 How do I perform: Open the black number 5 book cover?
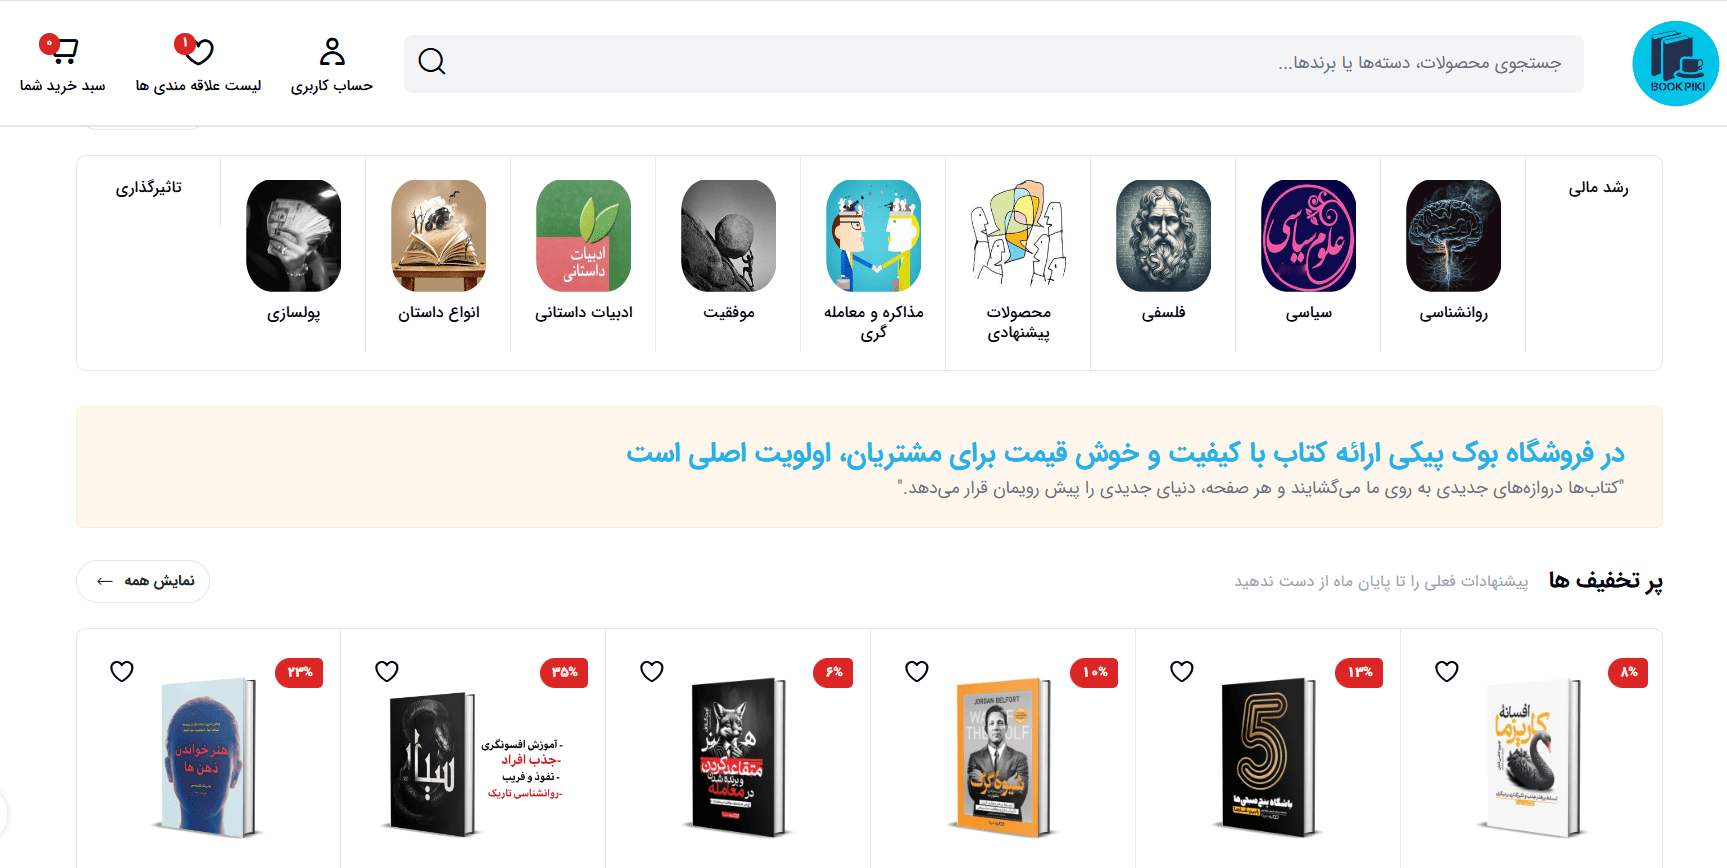(1268, 757)
